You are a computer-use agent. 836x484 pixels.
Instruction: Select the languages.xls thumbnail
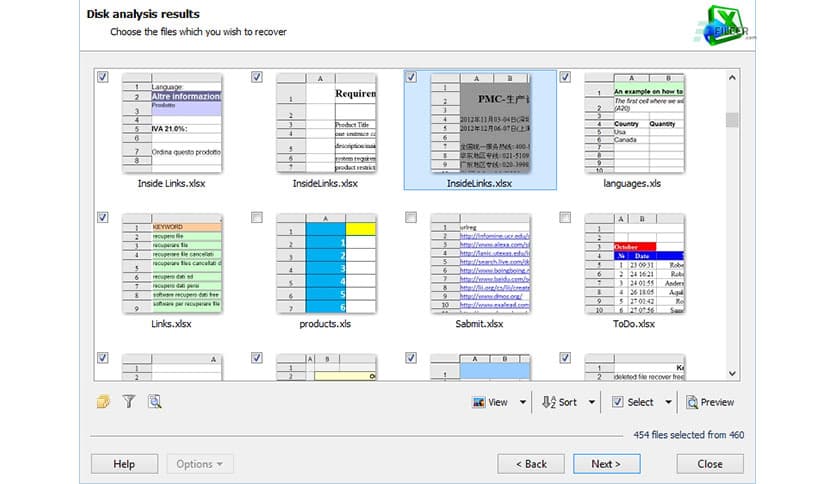[634, 123]
